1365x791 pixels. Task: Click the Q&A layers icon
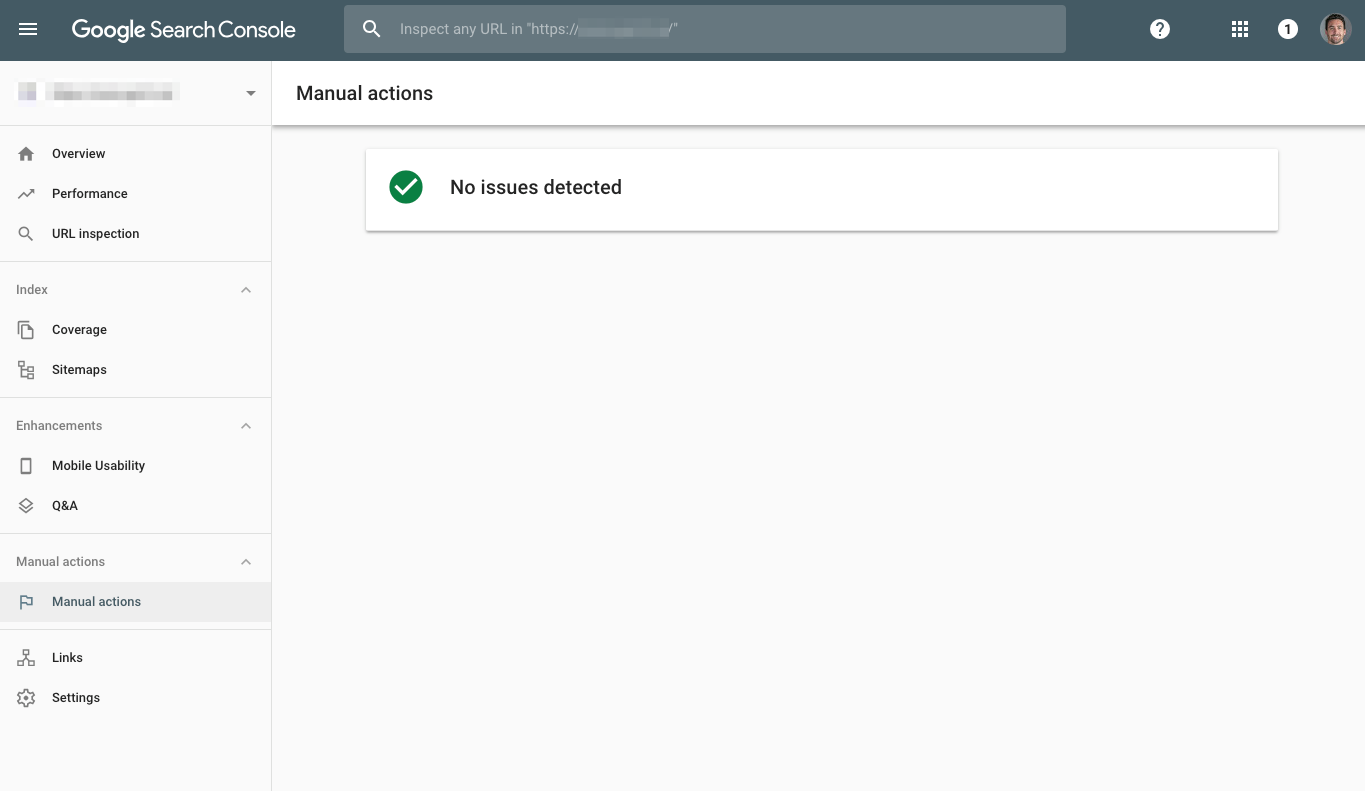[26, 506]
